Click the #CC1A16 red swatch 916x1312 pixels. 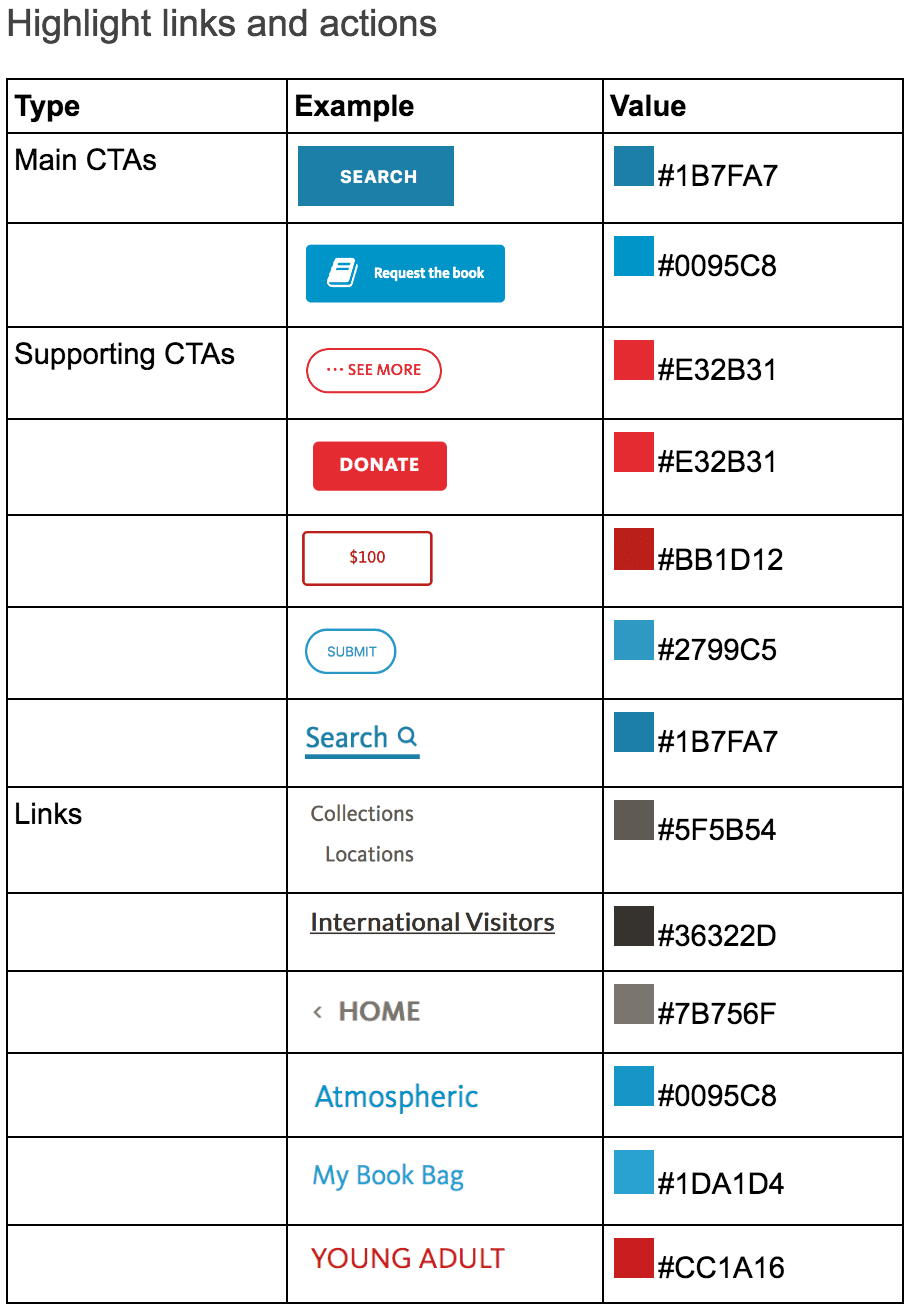coord(634,1258)
